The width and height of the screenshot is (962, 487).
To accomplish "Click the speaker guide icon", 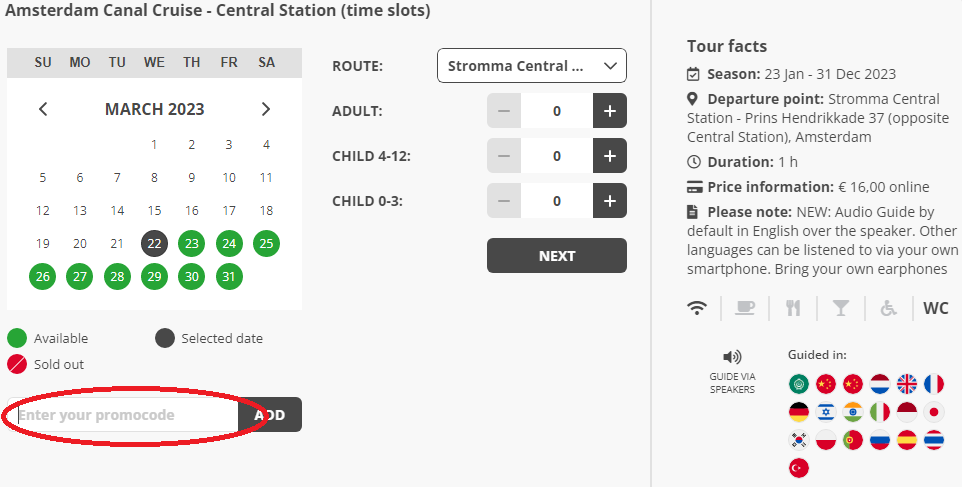I will pos(732,357).
